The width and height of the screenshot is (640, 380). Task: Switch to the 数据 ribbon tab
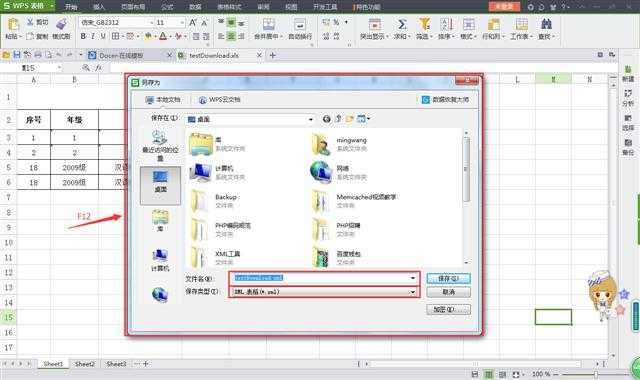pos(196,7)
